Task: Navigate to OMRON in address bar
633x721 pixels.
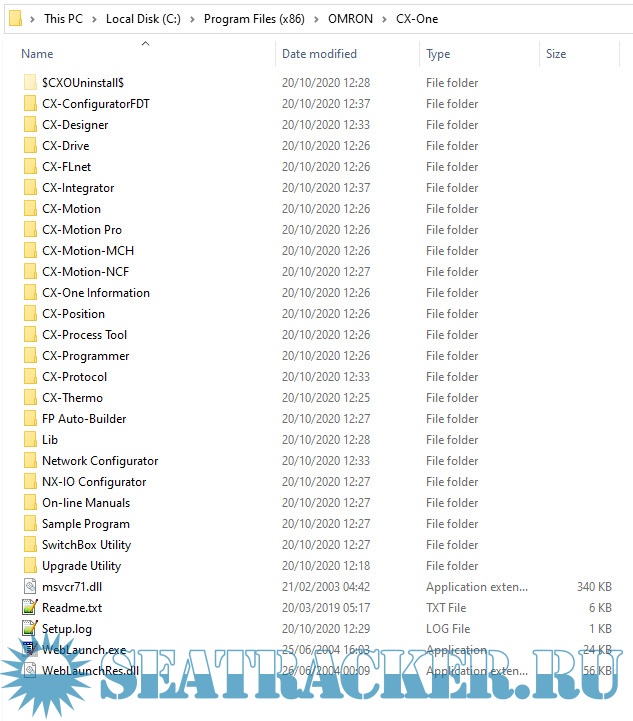Action: (x=352, y=19)
